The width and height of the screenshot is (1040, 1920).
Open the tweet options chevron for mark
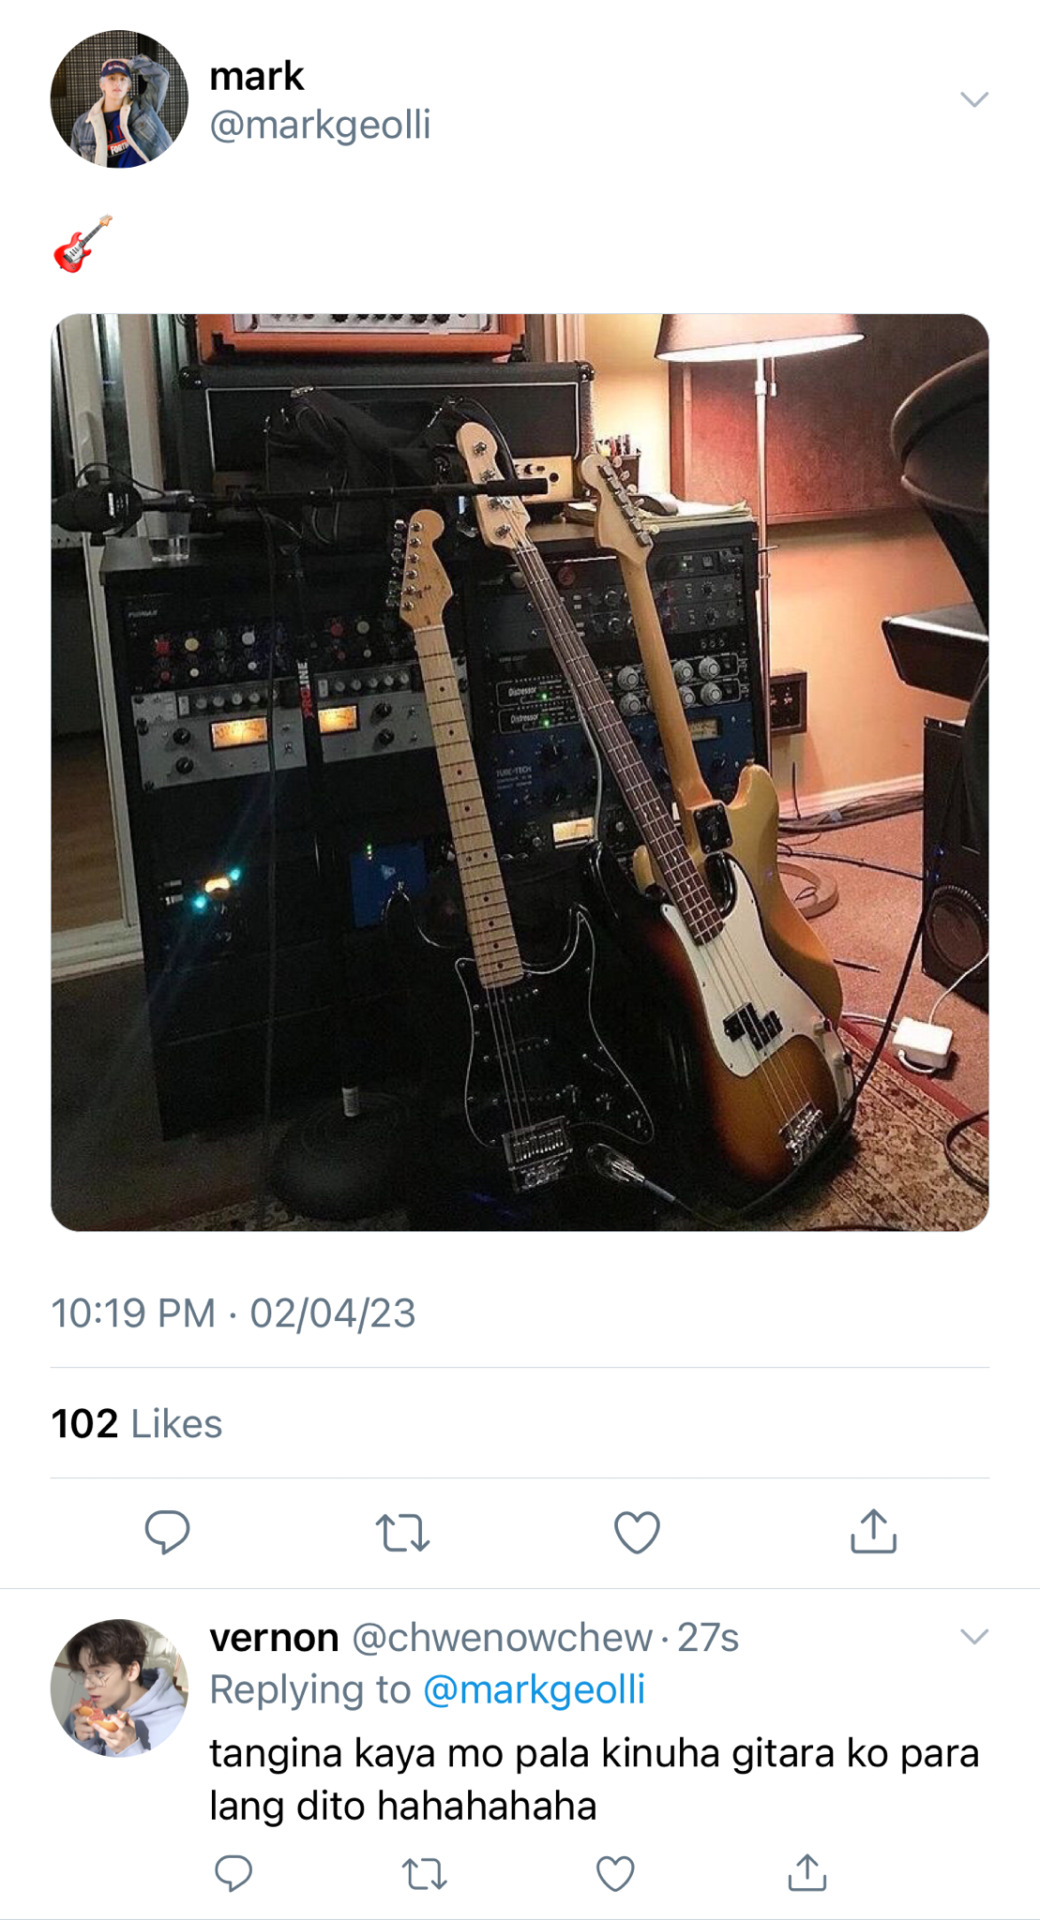tap(974, 99)
